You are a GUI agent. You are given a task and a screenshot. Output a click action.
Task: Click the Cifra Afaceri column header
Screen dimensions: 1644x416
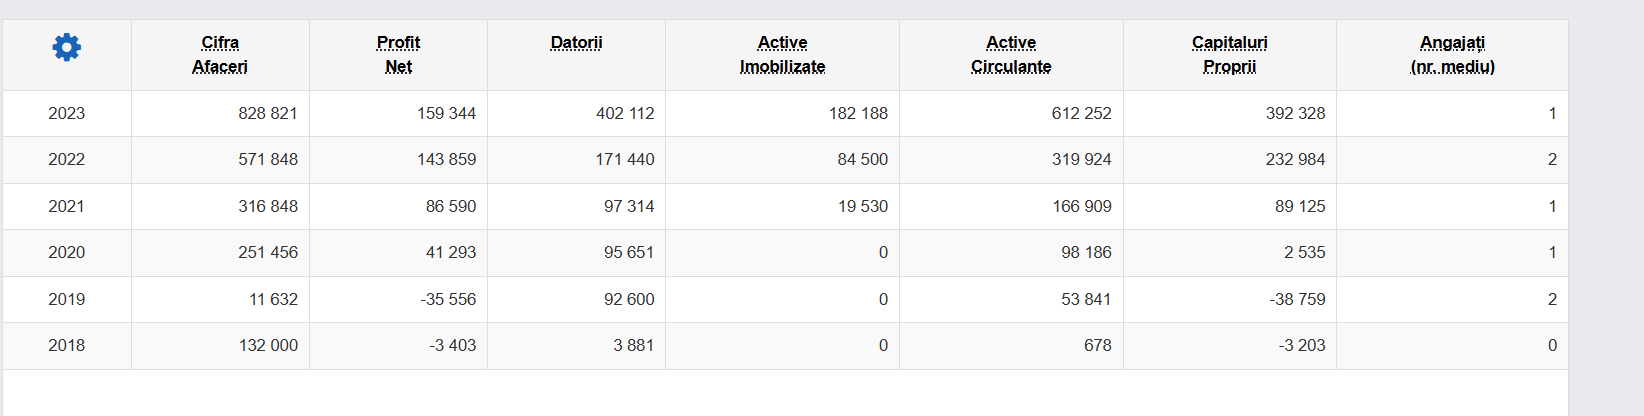[x=220, y=54]
